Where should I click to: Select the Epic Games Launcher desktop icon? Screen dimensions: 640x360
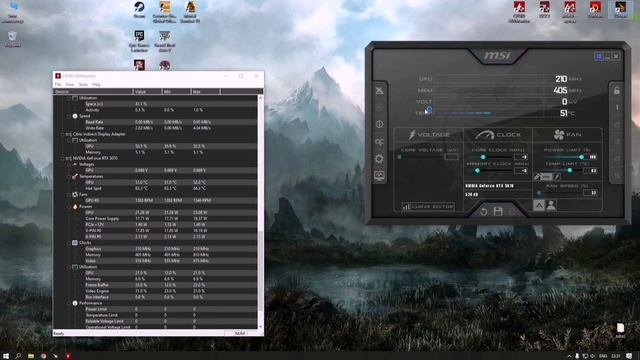tap(139, 41)
